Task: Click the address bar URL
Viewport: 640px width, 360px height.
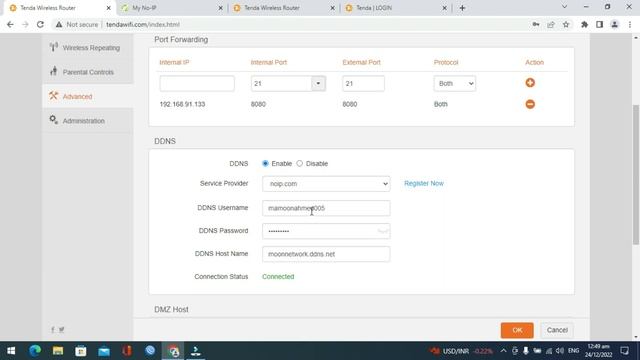Action: click(143, 24)
